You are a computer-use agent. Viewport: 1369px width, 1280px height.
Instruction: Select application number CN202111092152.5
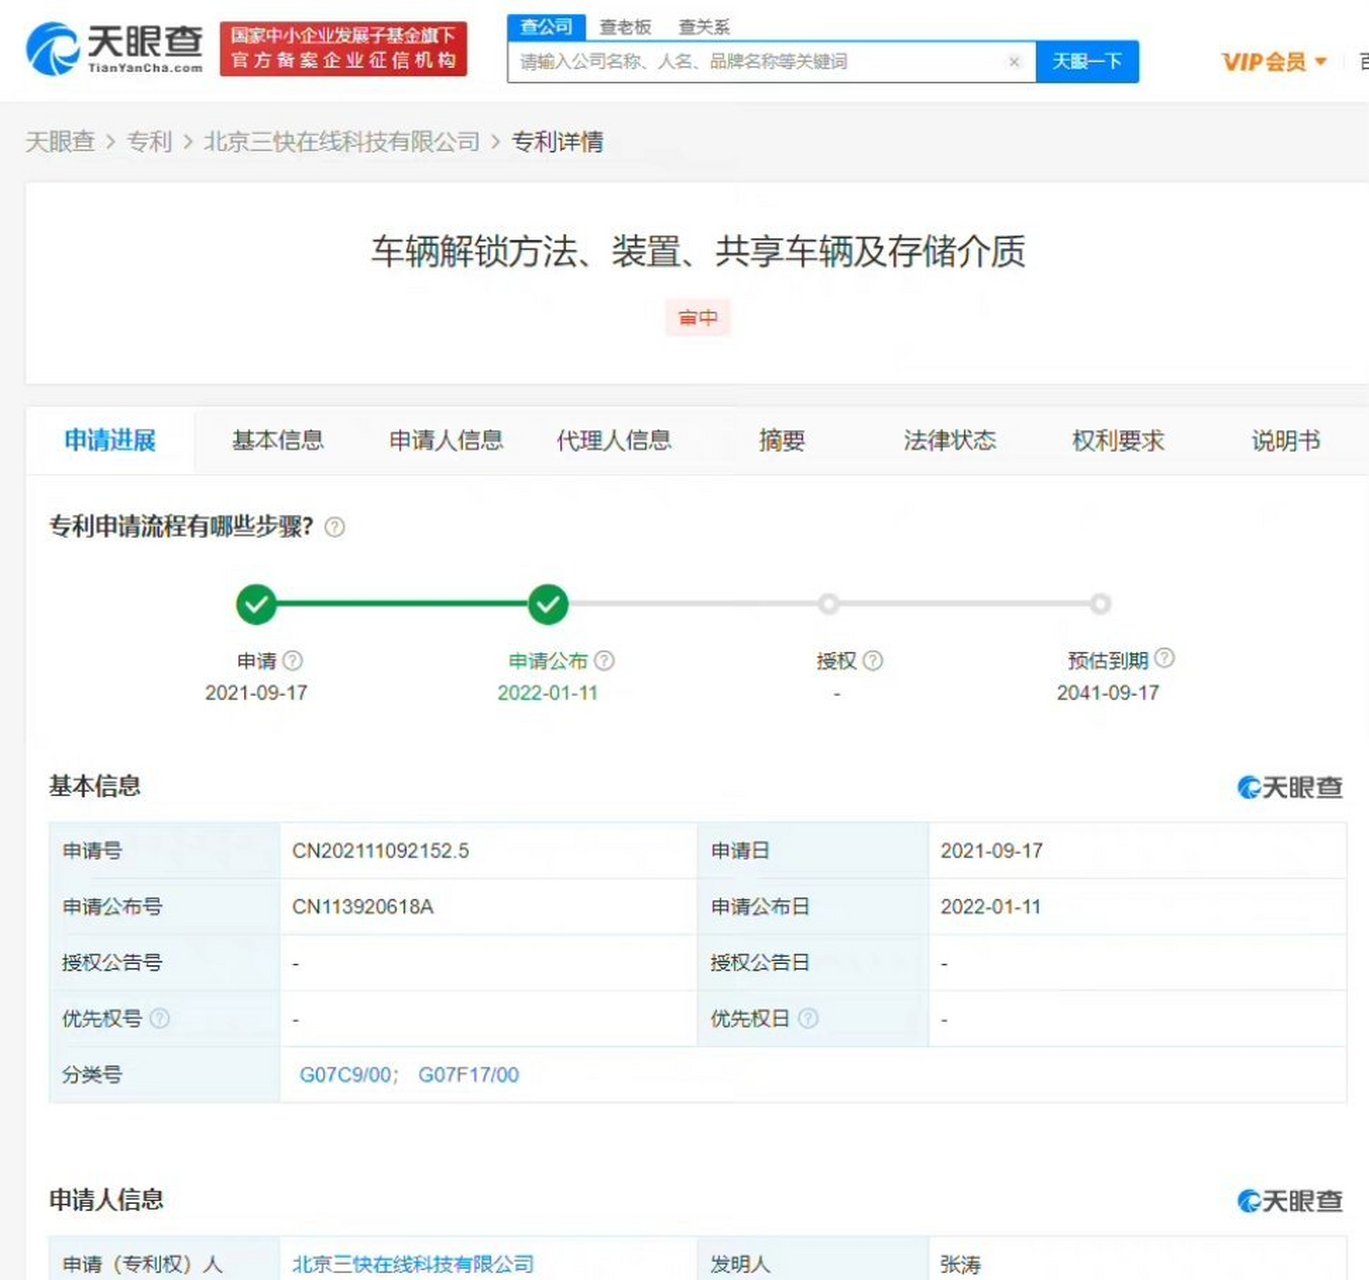click(381, 851)
